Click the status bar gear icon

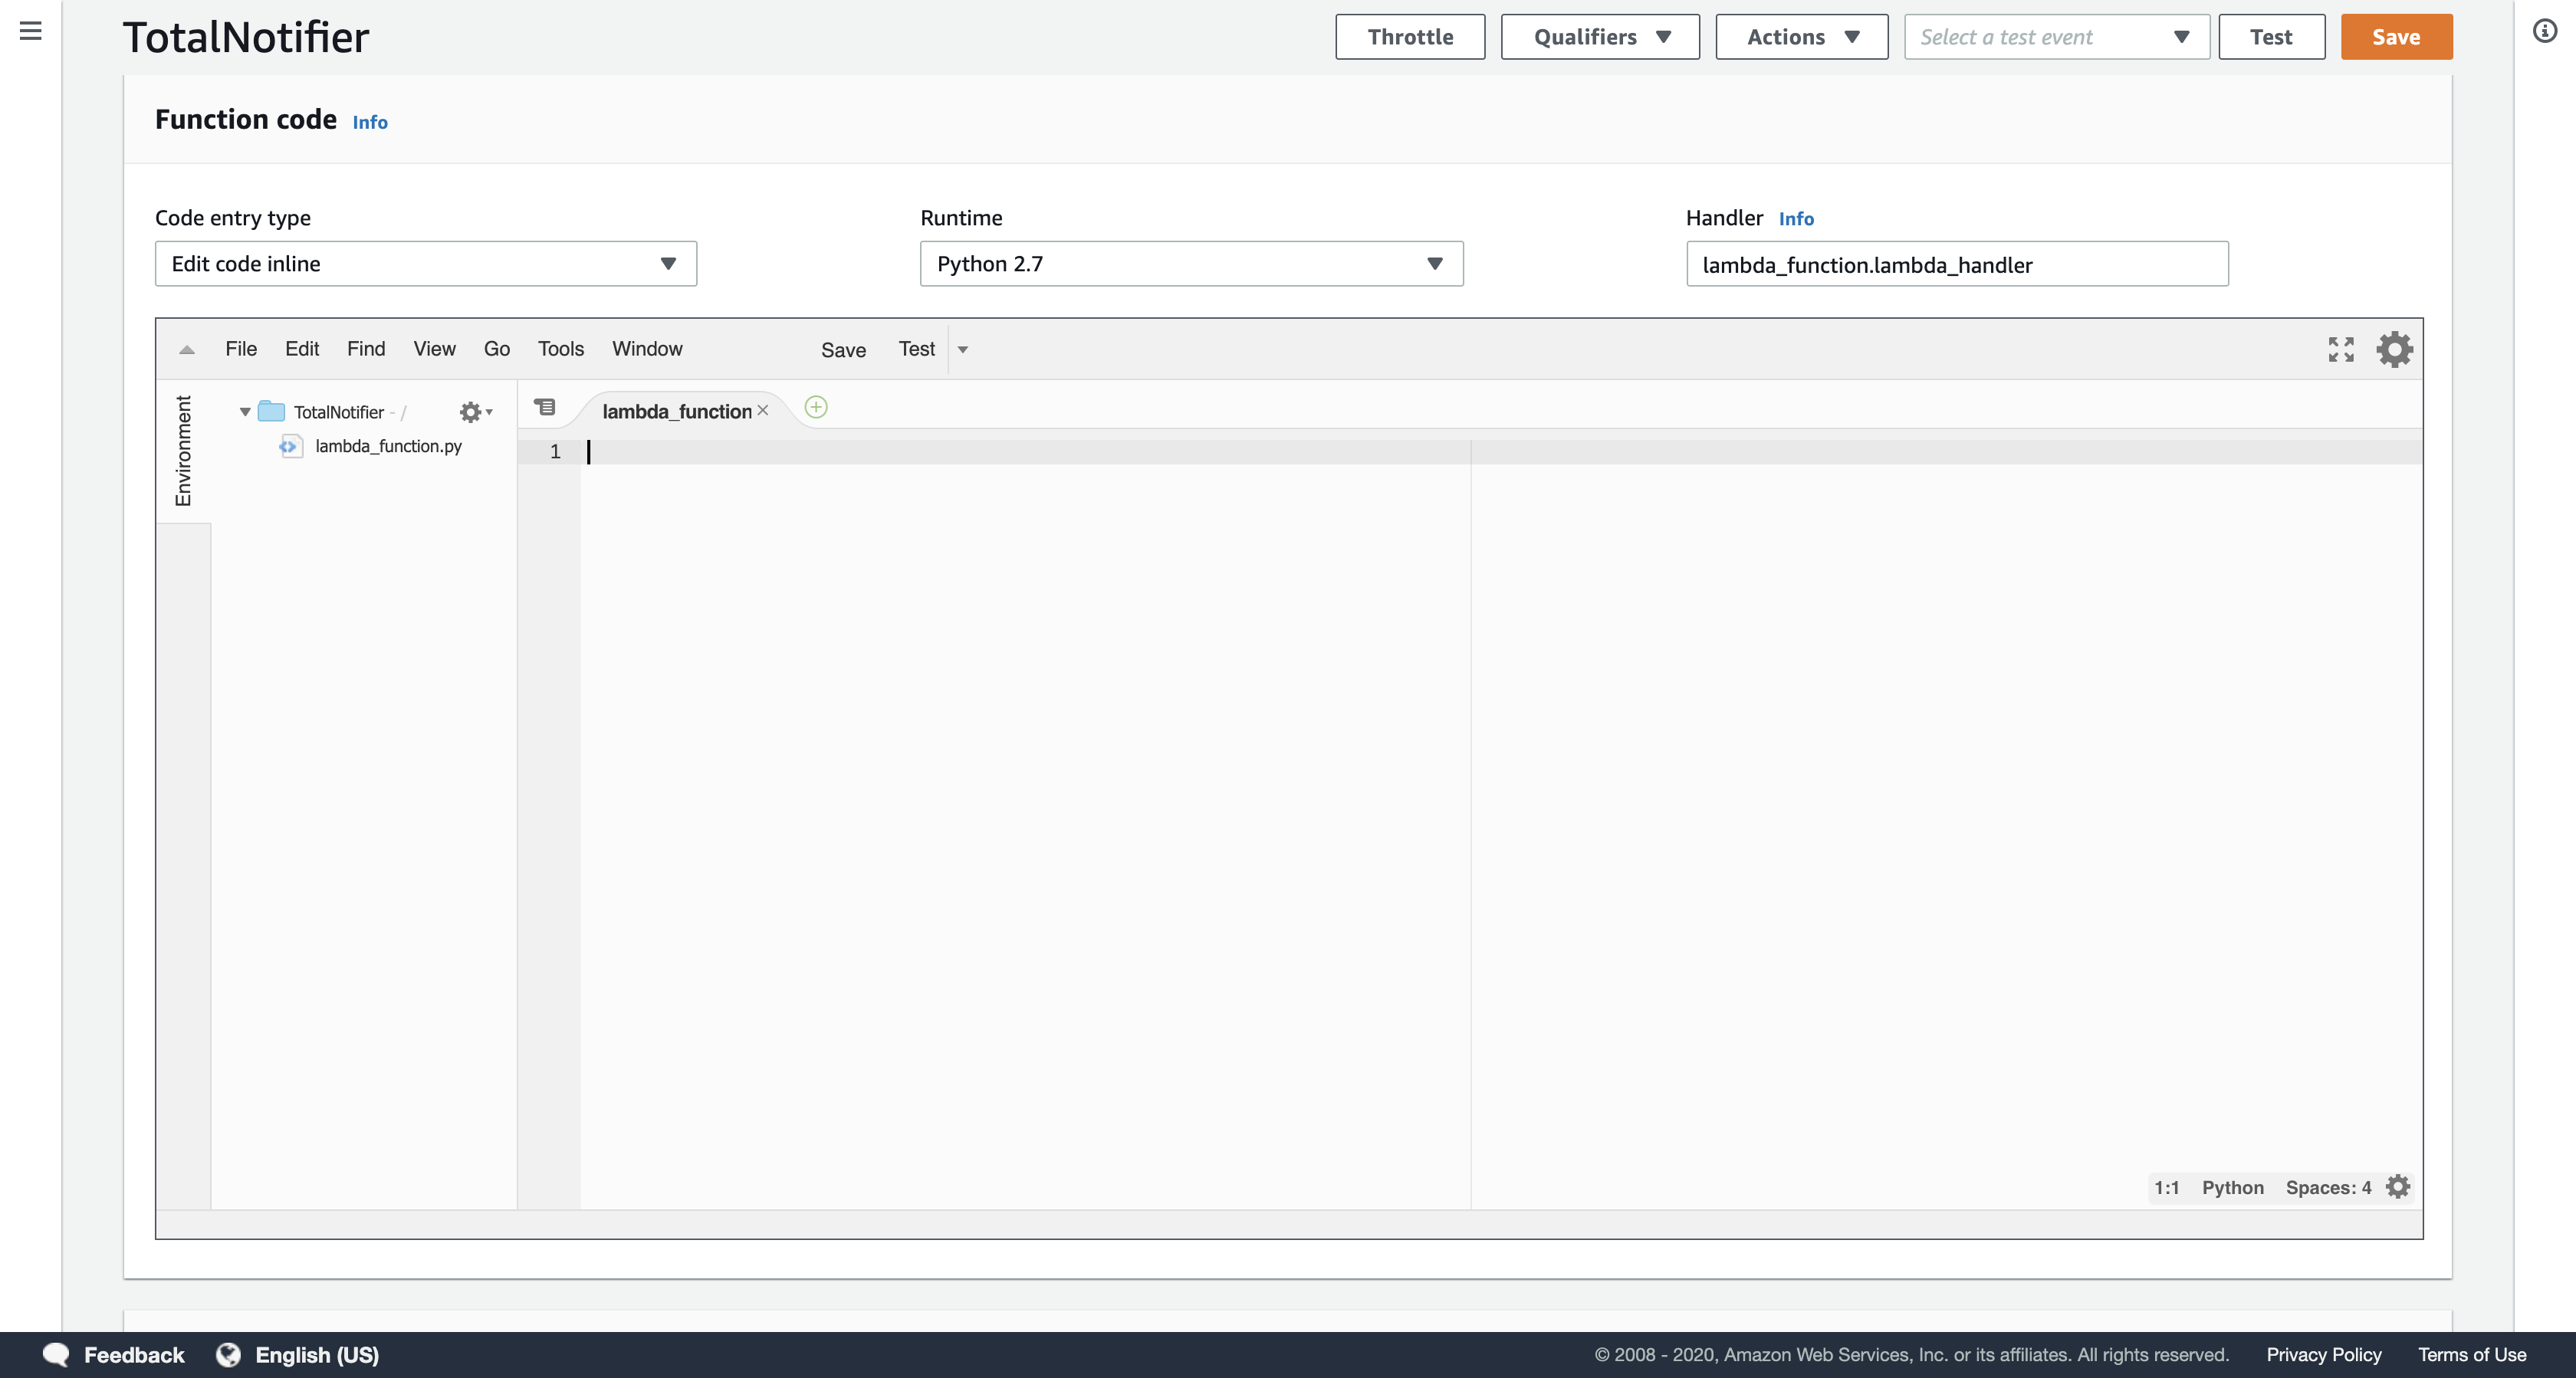click(x=2397, y=1186)
